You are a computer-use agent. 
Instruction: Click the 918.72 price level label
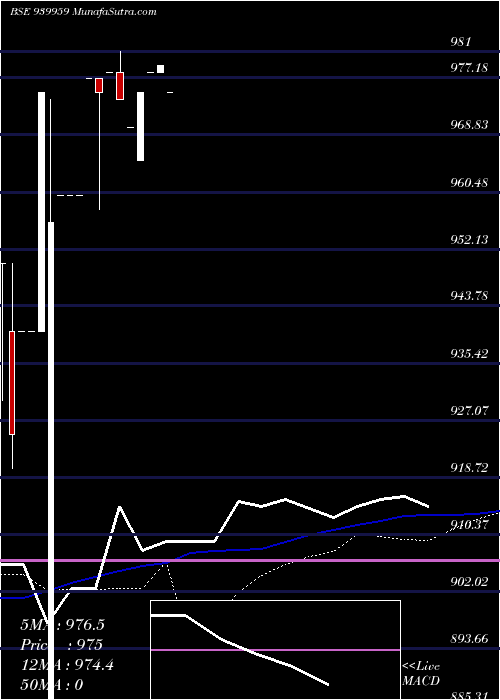(469, 468)
